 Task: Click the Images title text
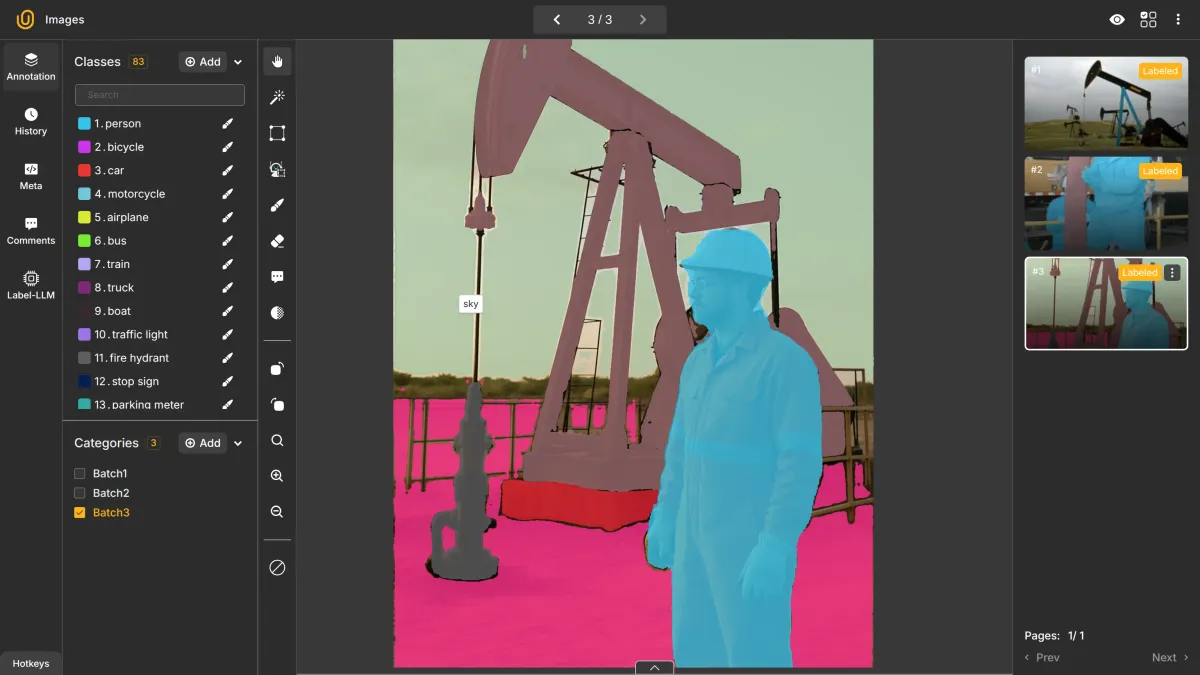point(65,19)
